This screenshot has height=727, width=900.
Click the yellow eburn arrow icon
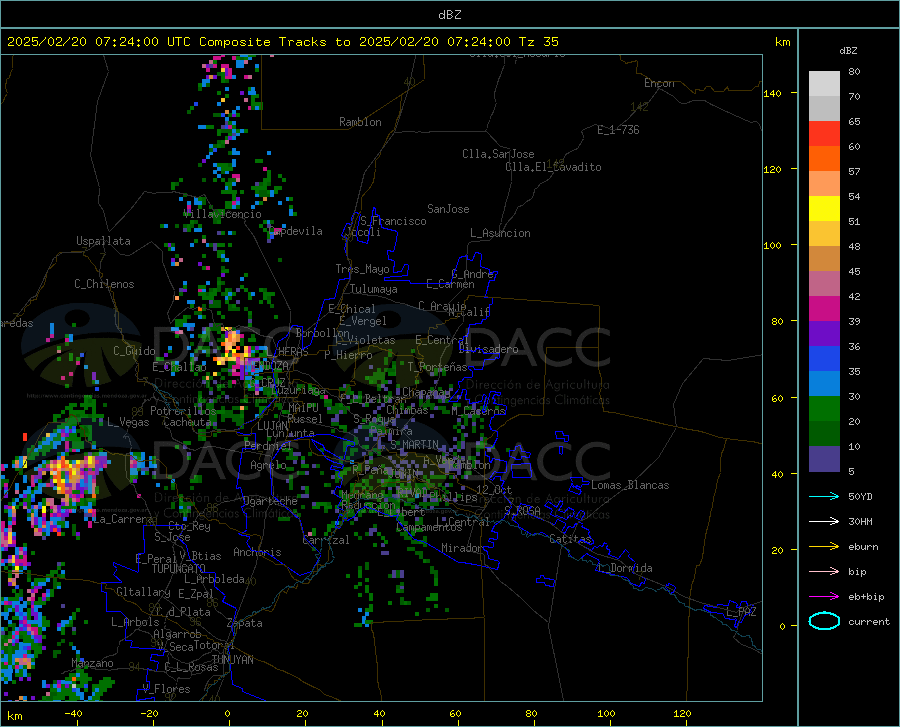pos(824,546)
